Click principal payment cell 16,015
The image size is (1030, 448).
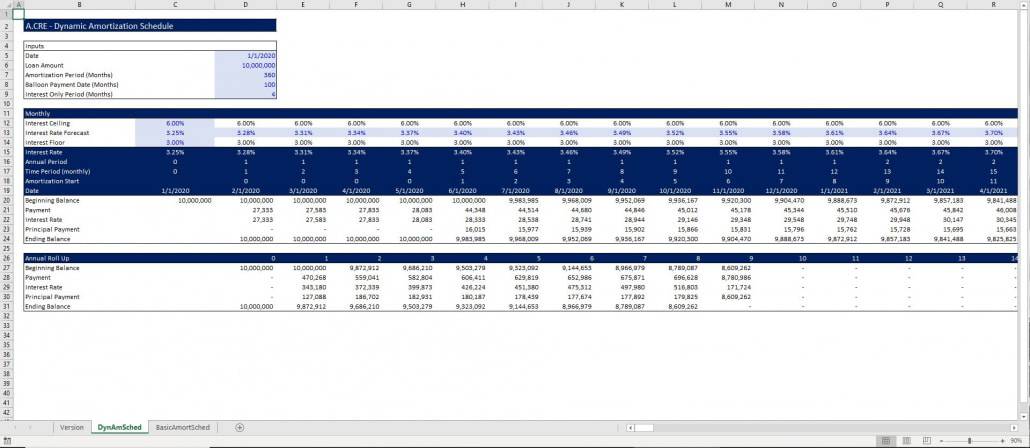point(462,229)
